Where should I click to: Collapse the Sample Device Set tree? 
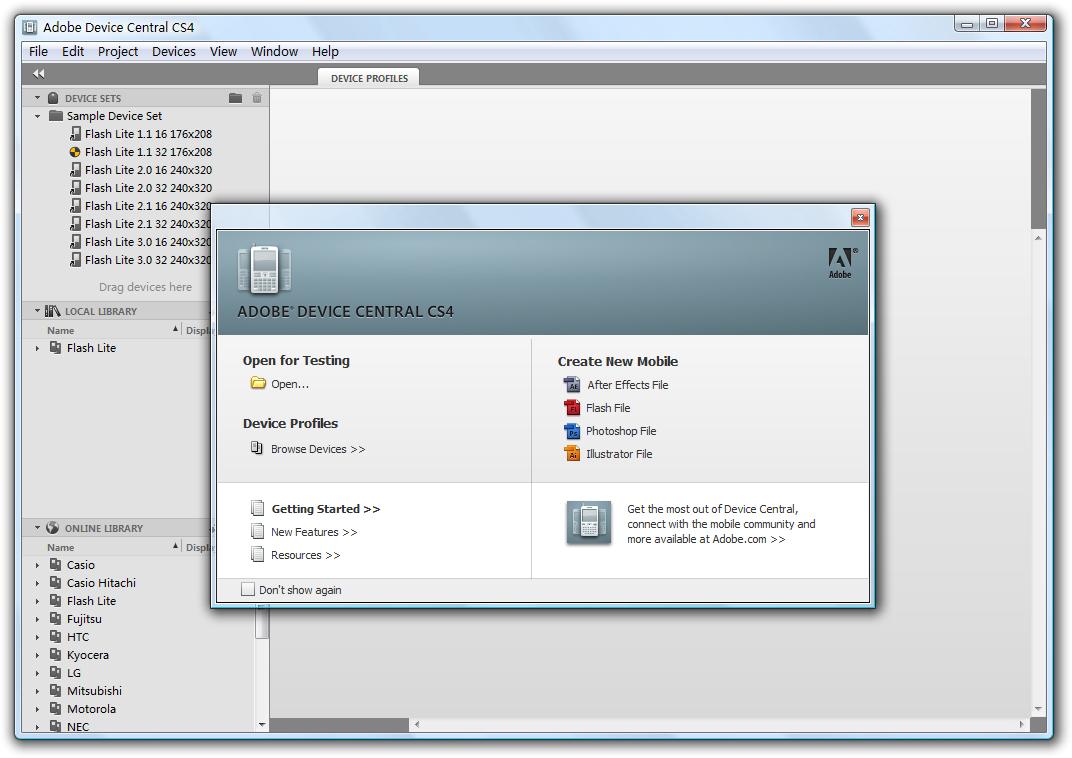[x=38, y=116]
